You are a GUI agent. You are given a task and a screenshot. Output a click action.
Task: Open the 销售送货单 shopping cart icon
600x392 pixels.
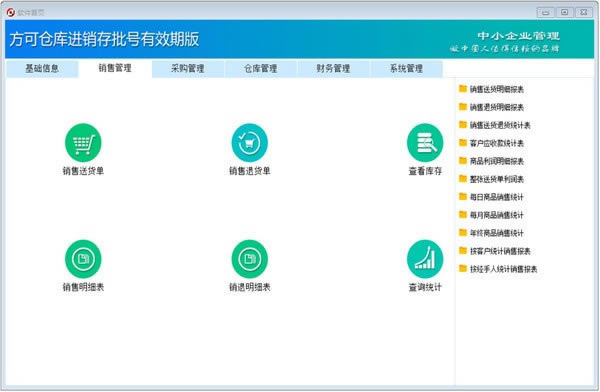pos(83,143)
